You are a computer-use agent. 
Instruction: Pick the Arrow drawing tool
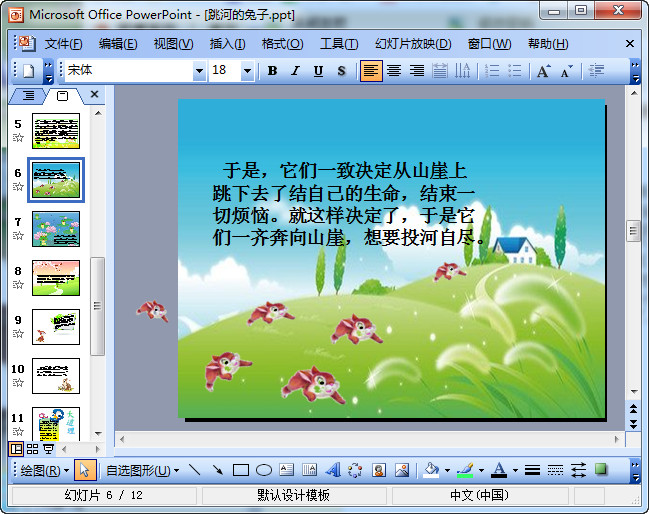point(218,470)
